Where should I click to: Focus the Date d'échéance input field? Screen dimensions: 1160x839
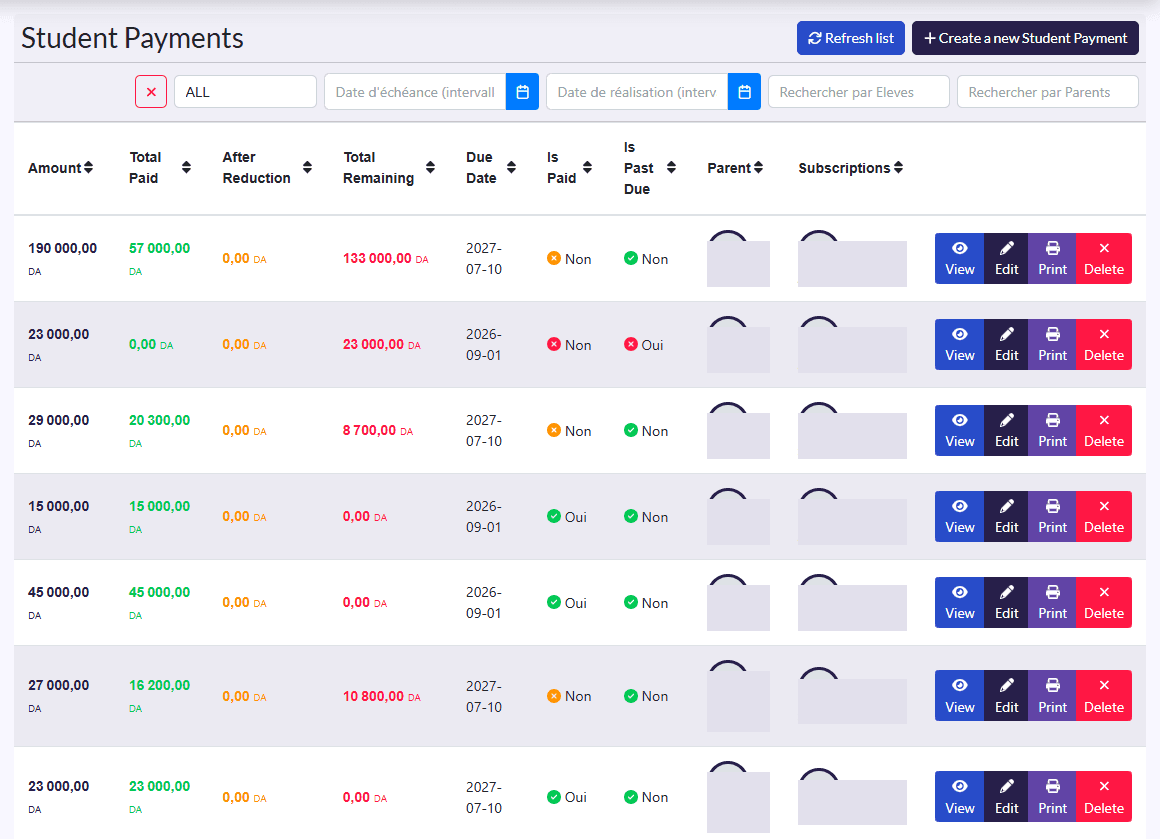click(415, 92)
